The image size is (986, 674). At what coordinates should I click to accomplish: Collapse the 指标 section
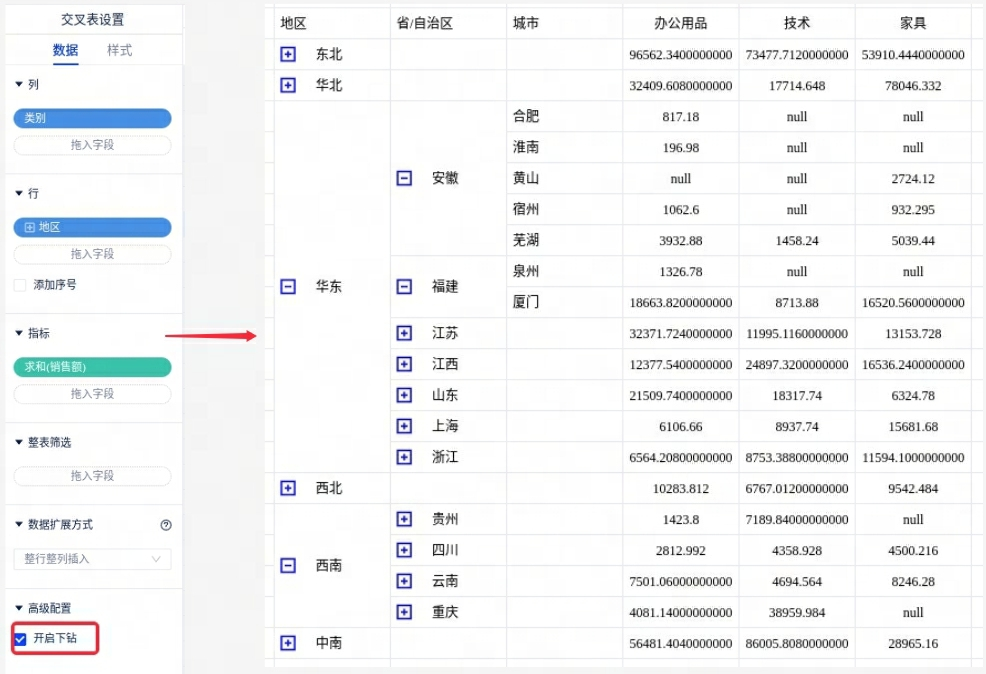coord(19,333)
